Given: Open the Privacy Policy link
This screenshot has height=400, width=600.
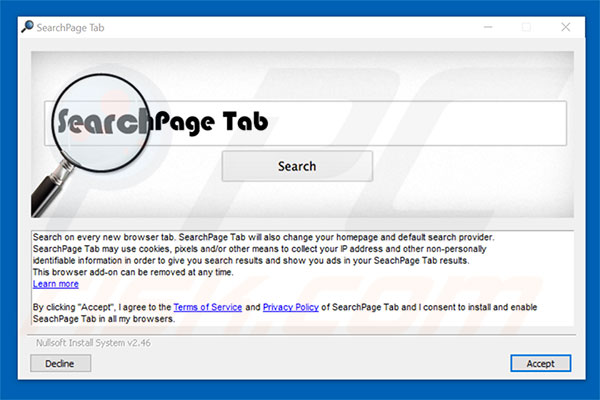Looking at the screenshot, I should pos(291,307).
